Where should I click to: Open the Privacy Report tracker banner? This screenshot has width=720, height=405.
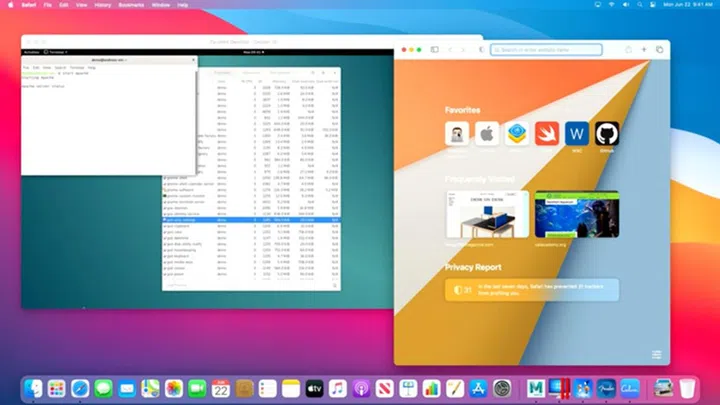(x=531, y=290)
